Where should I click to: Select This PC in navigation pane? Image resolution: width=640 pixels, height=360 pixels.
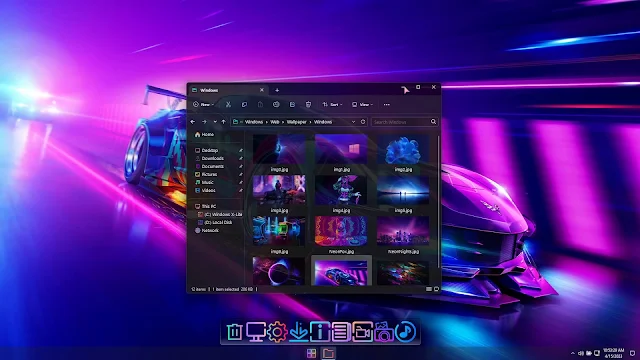tap(205, 207)
